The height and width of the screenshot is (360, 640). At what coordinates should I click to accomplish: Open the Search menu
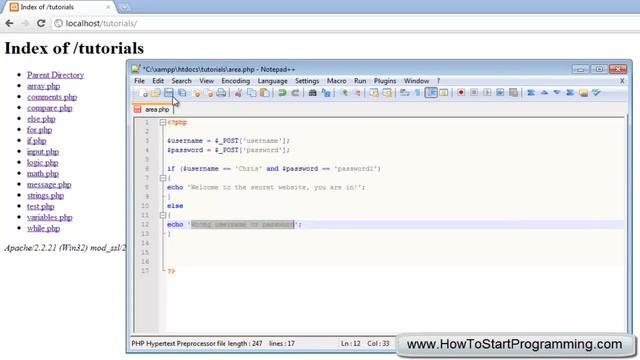181,81
